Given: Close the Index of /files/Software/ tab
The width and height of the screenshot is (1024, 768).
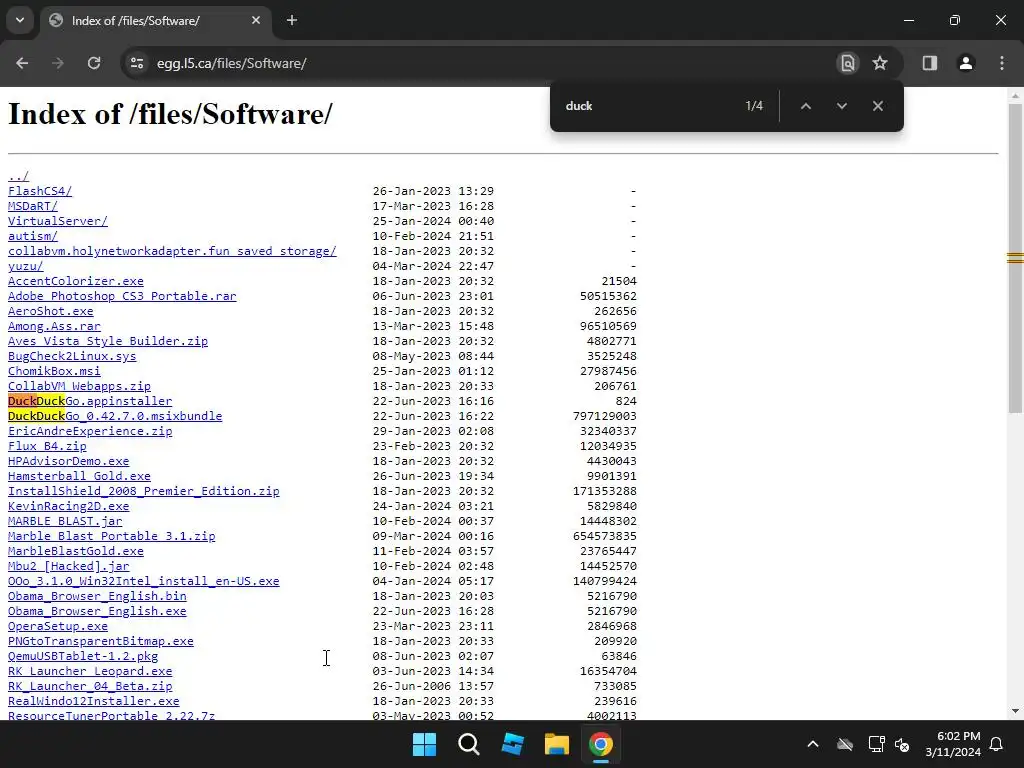Looking at the screenshot, I should tap(256, 21).
